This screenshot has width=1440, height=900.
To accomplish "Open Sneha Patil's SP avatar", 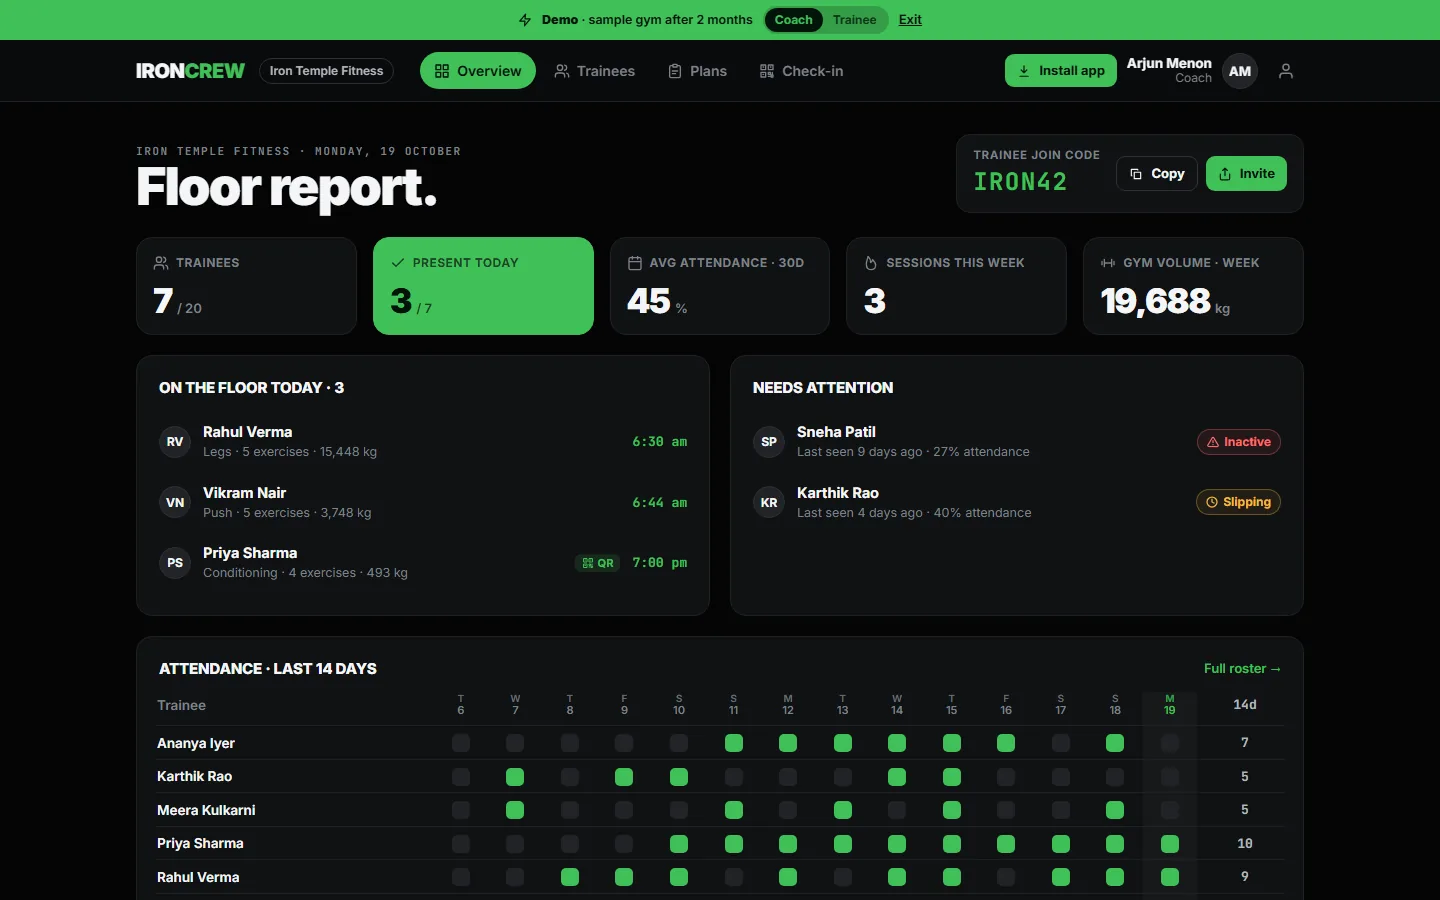I will click(769, 442).
